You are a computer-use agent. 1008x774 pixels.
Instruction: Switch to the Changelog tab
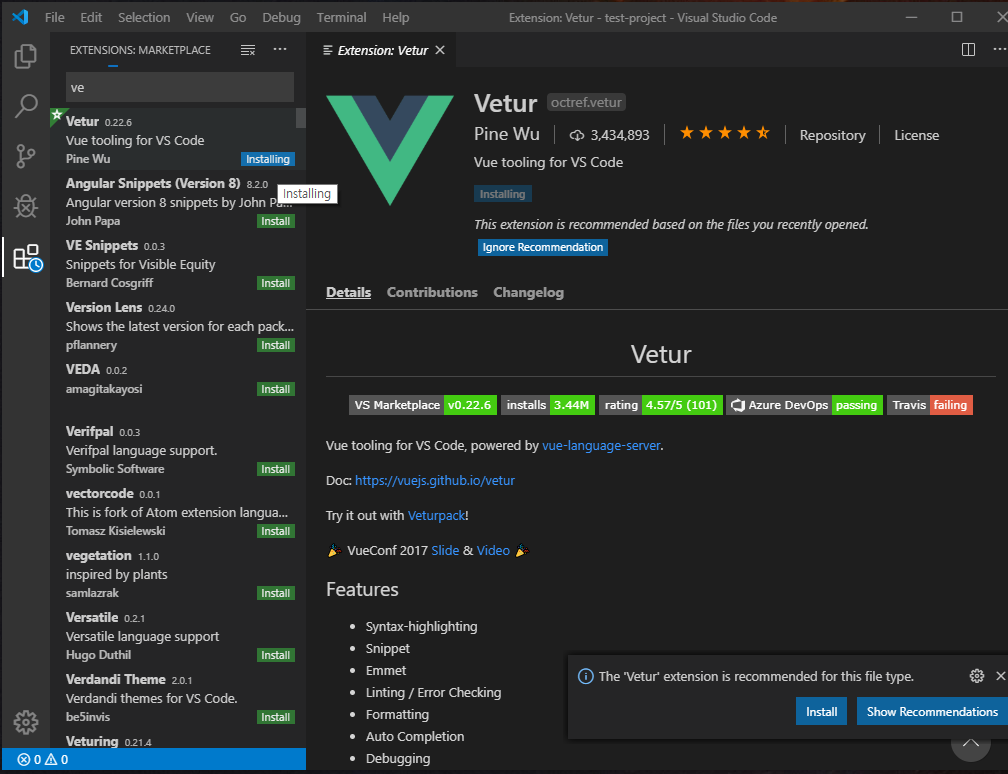[528, 292]
